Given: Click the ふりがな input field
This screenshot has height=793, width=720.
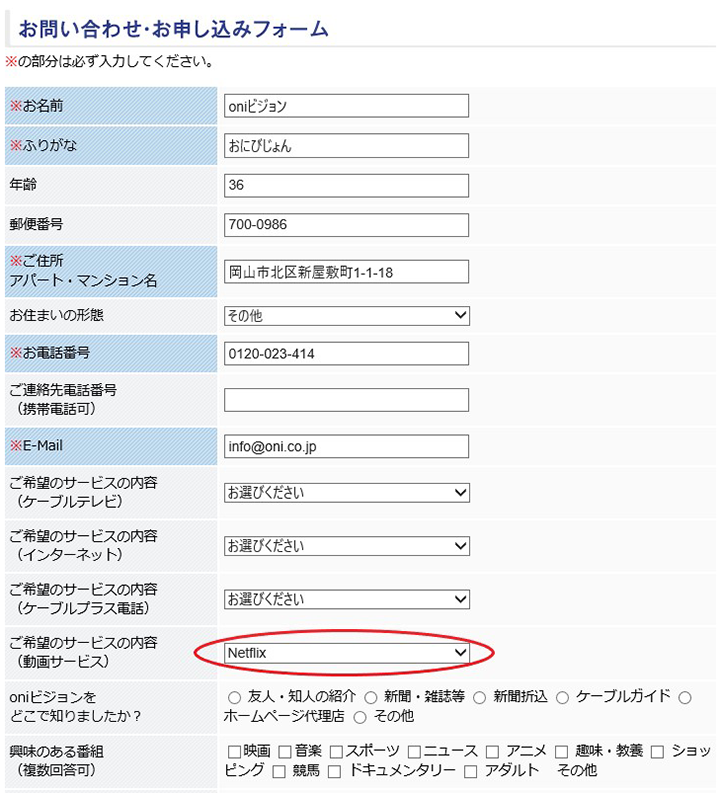Looking at the screenshot, I should coord(346,146).
